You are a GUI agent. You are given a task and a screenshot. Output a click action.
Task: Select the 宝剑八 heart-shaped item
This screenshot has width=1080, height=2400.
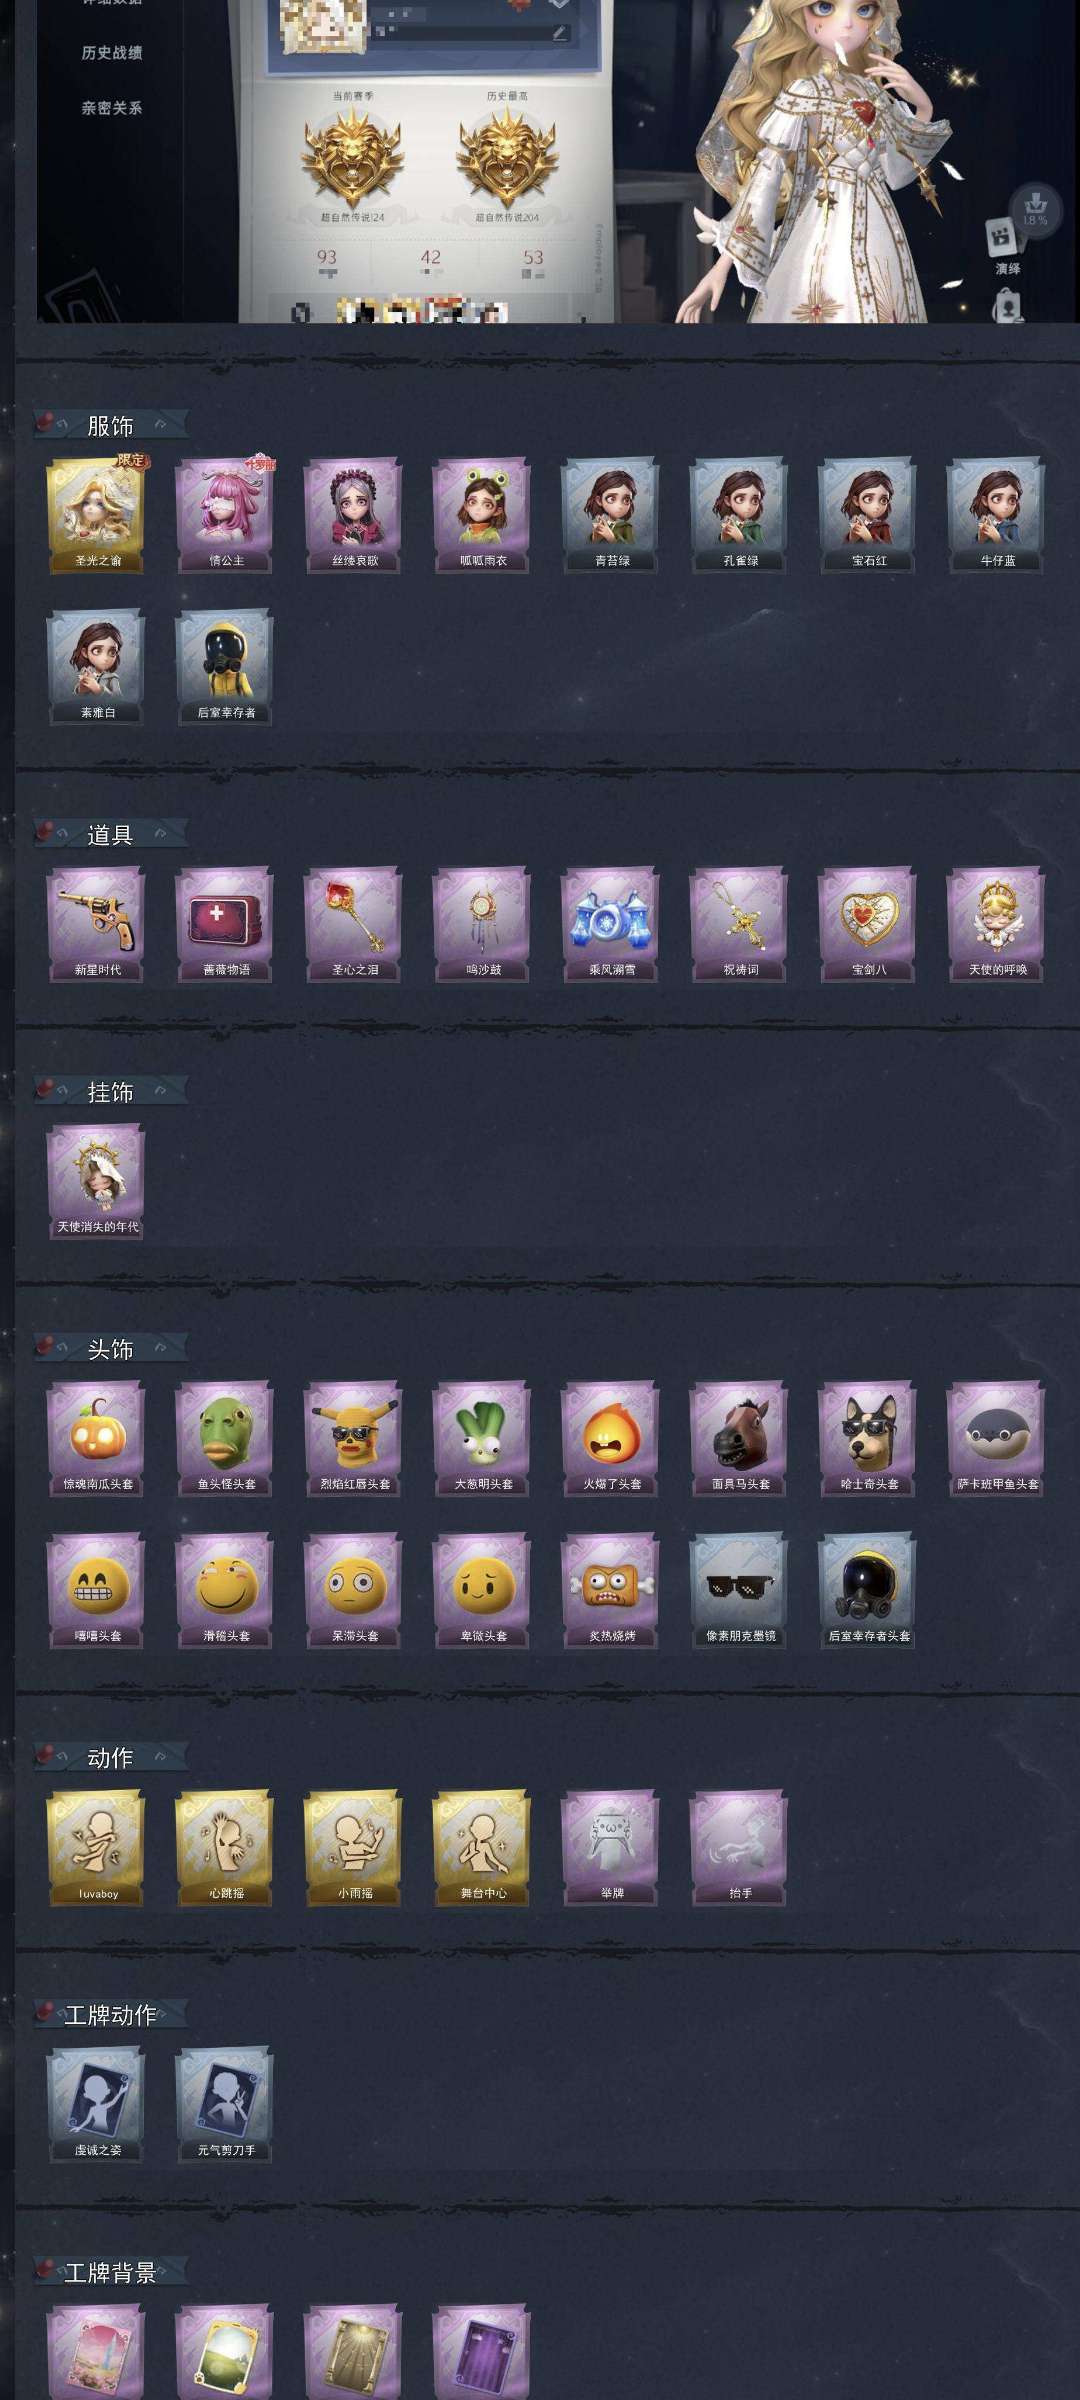[868, 923]
